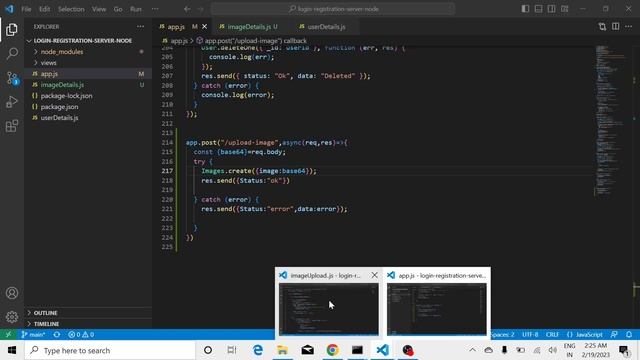This screenshot has height=360, width=640.
Task: Click the Explorer more actions ellipsis
Action: click(x=140, y=27)
